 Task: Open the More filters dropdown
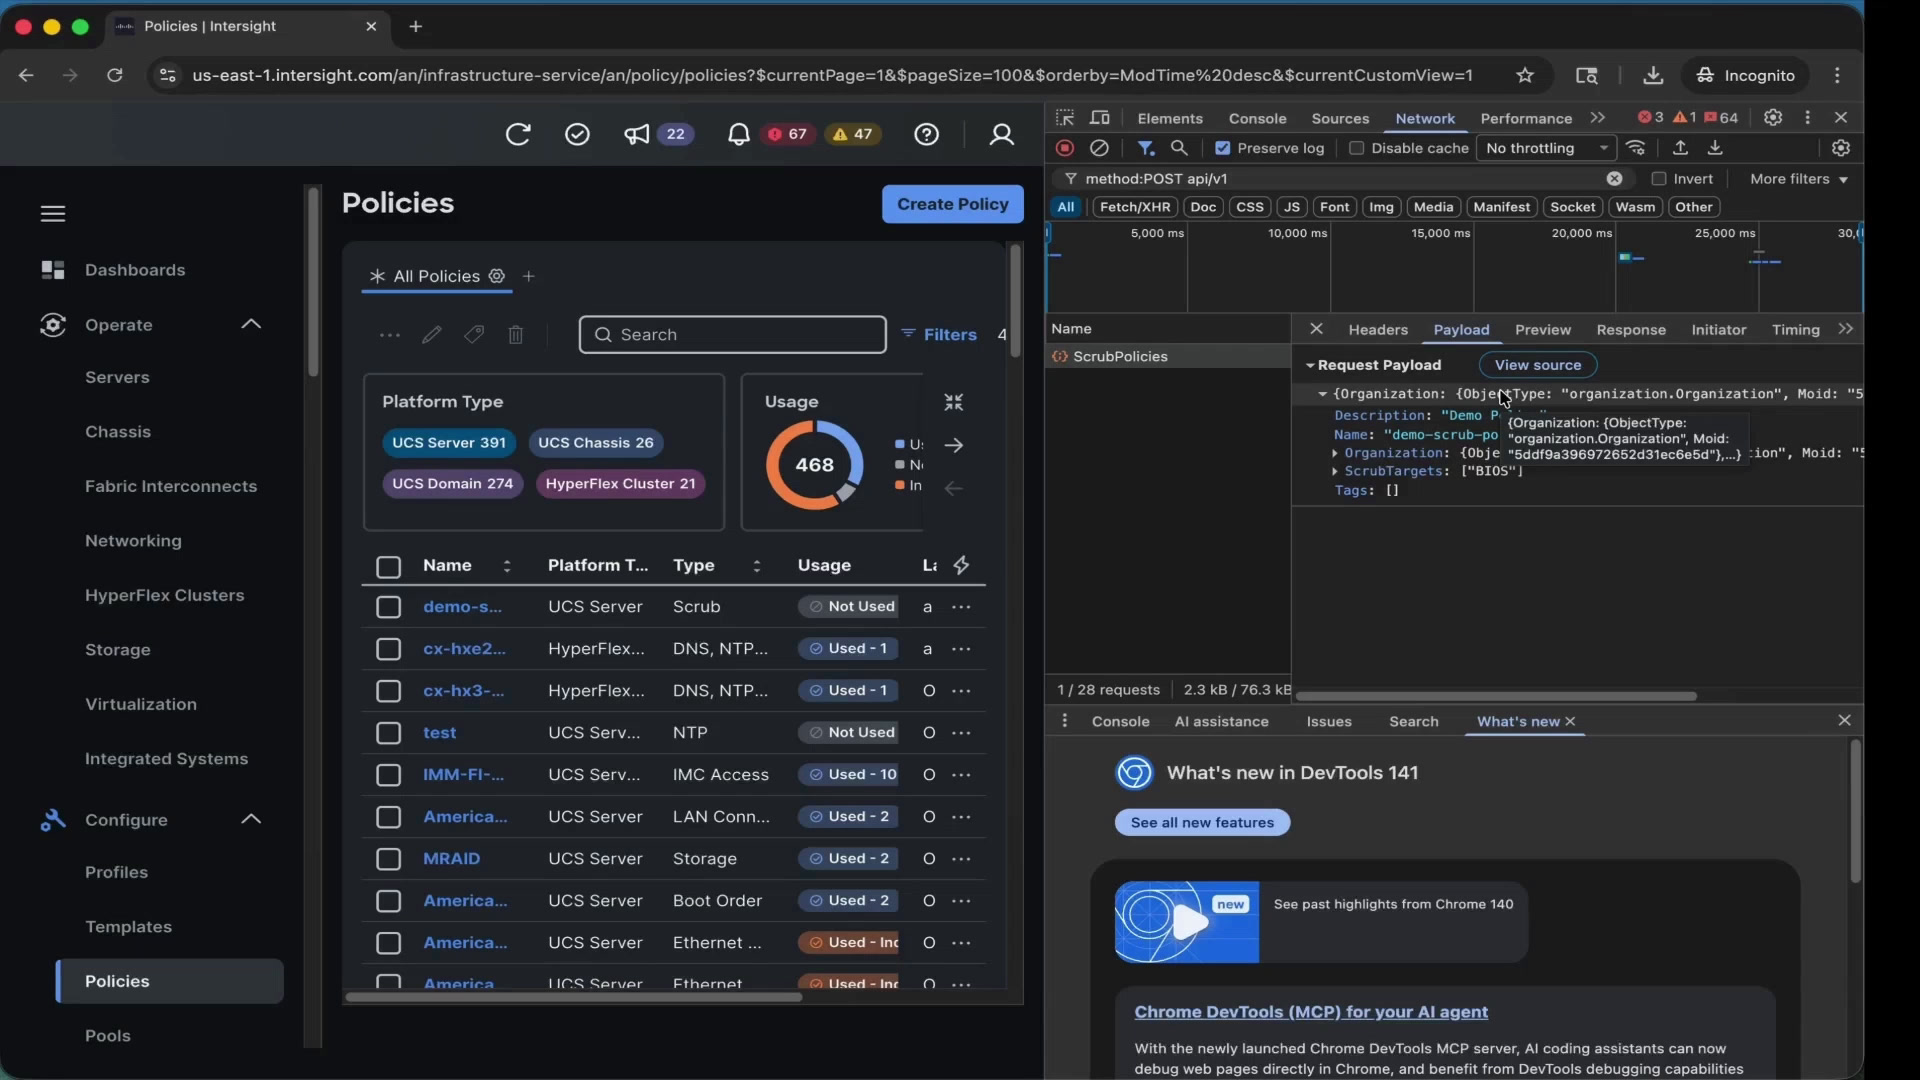point(1799,179)
